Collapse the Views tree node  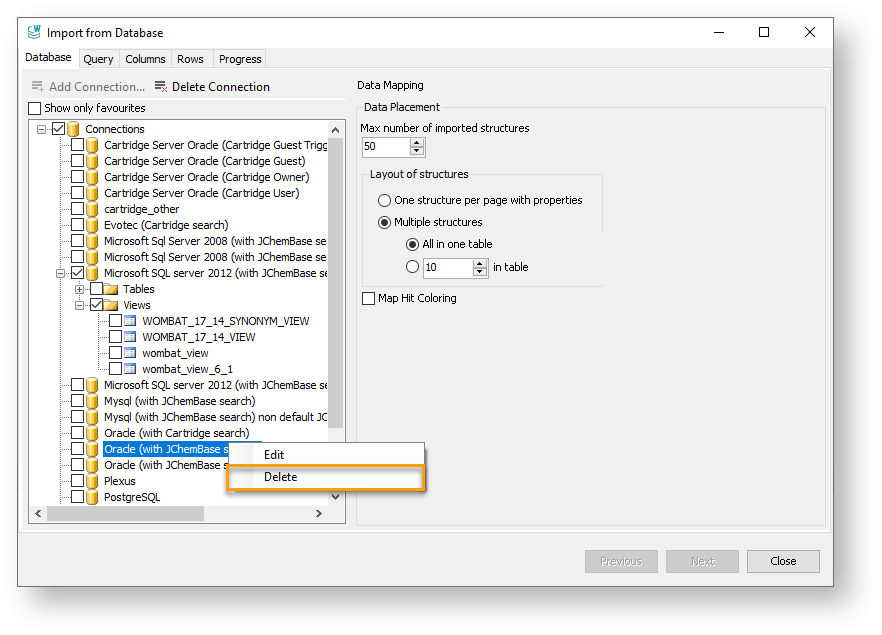80,305
